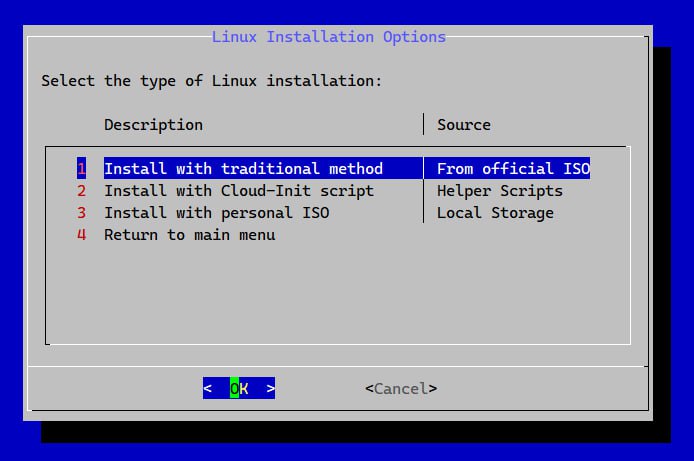Viewport: 694px width, 461px height.
Task: Click the red number 3 tag
Action: coord(81,213)
